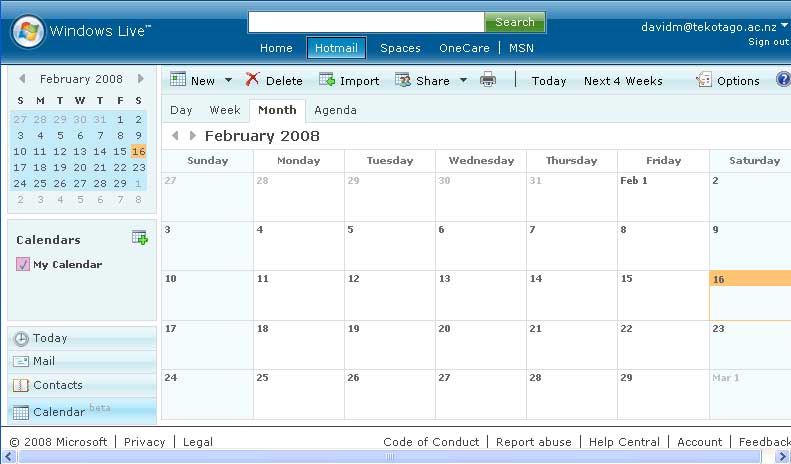This screenshot has height=464, width=791.
Task: Open the Privacy footer link
Action: pos(144,442)
